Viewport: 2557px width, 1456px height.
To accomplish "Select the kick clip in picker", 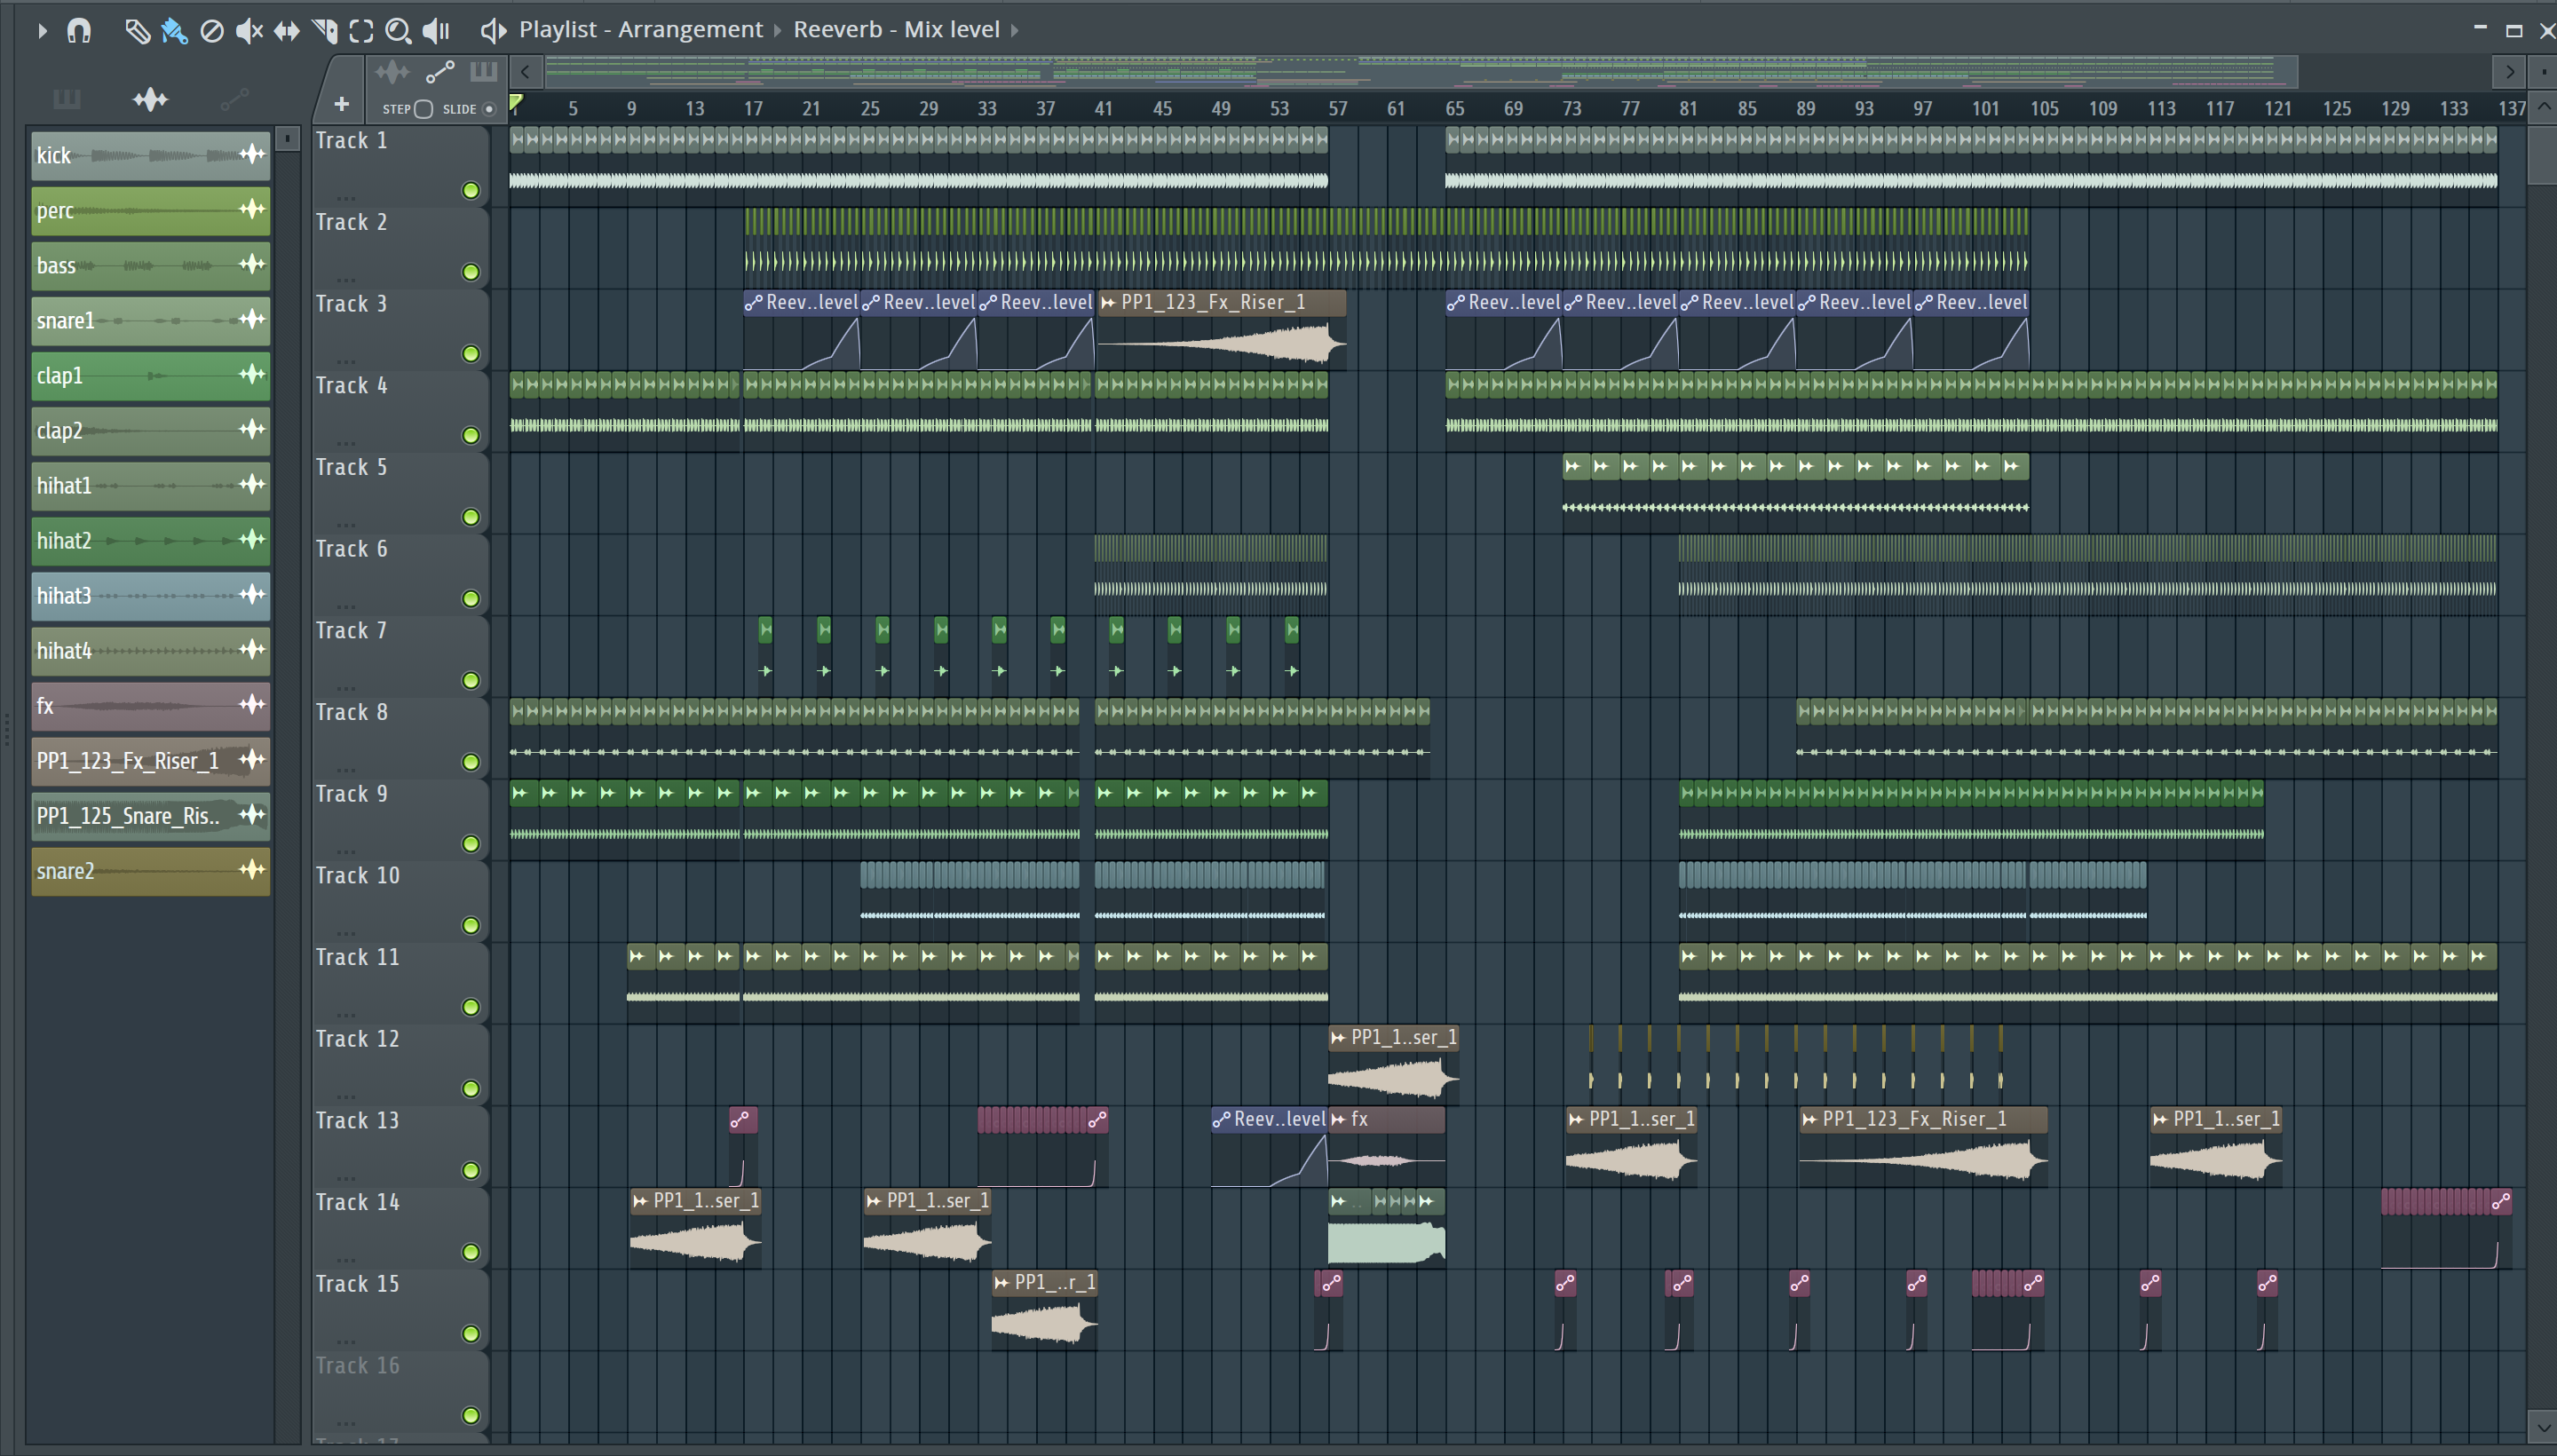I will click(150, 155).
